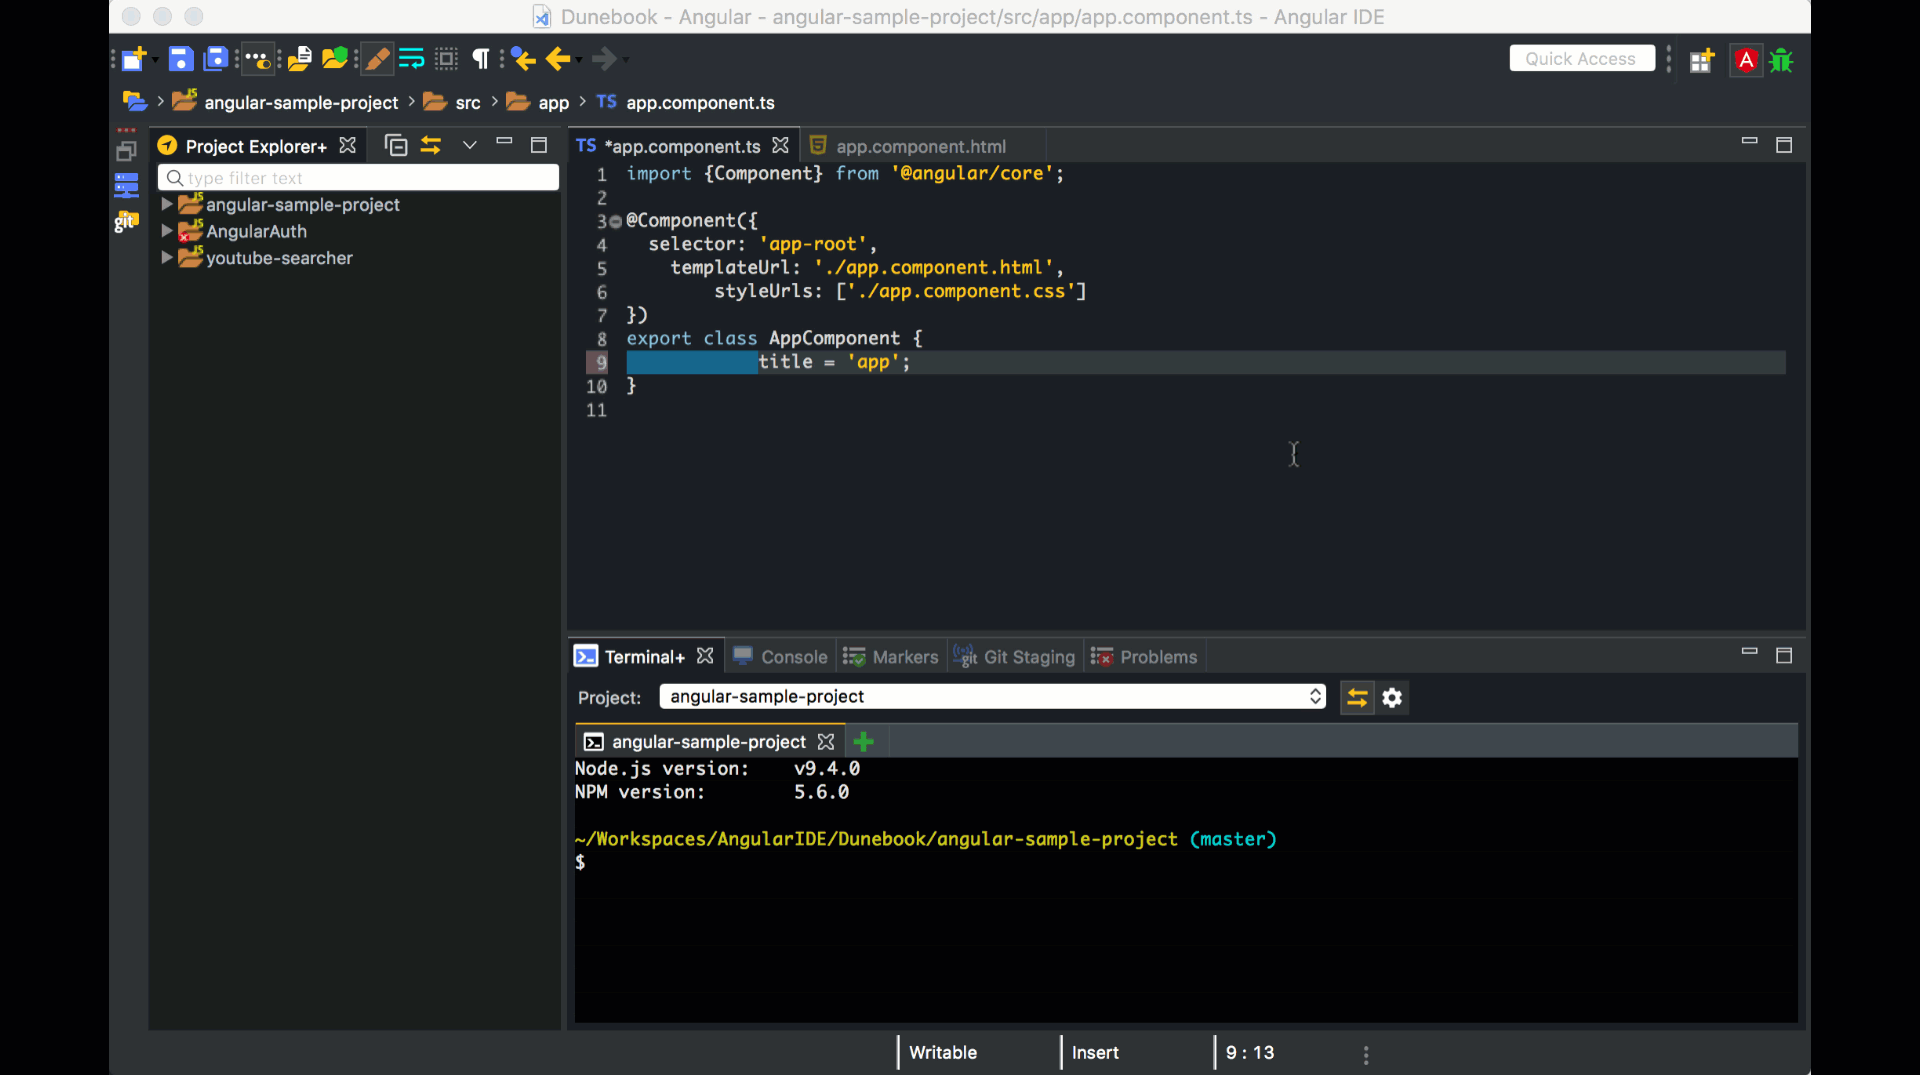The image size is (1920, 1075).
Task: Navigate Back with the yellow arrow
Action: pyautogui.click(x=558, y=60)
